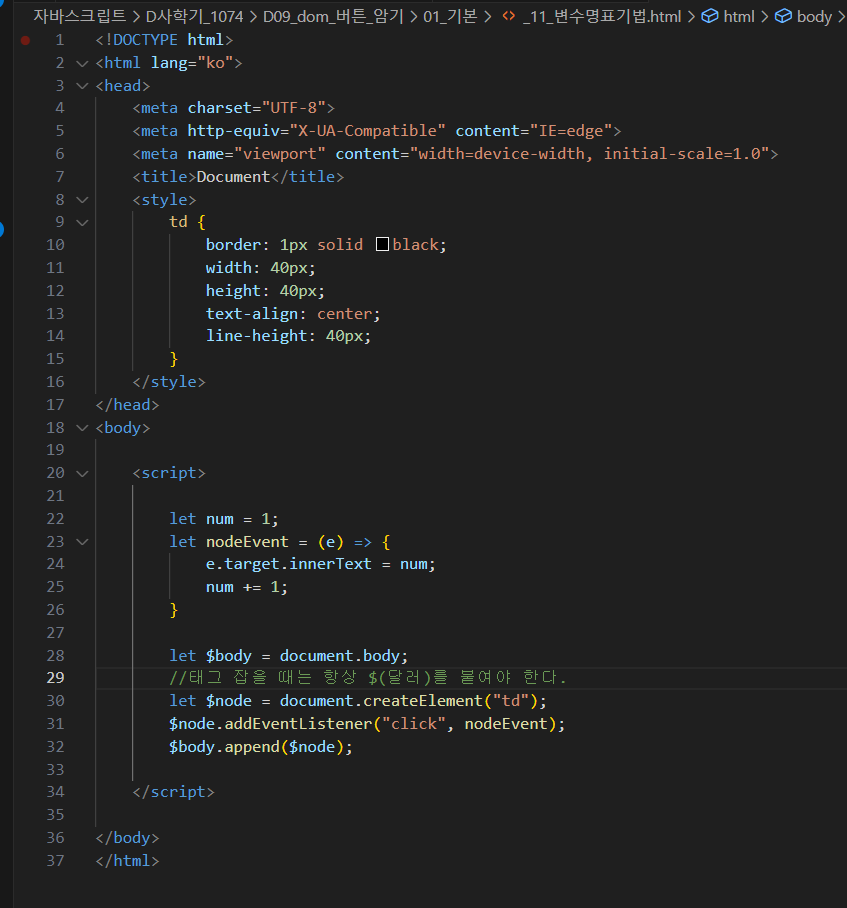Click the closing script tag
847x908 pixels.
coord(174,792)
